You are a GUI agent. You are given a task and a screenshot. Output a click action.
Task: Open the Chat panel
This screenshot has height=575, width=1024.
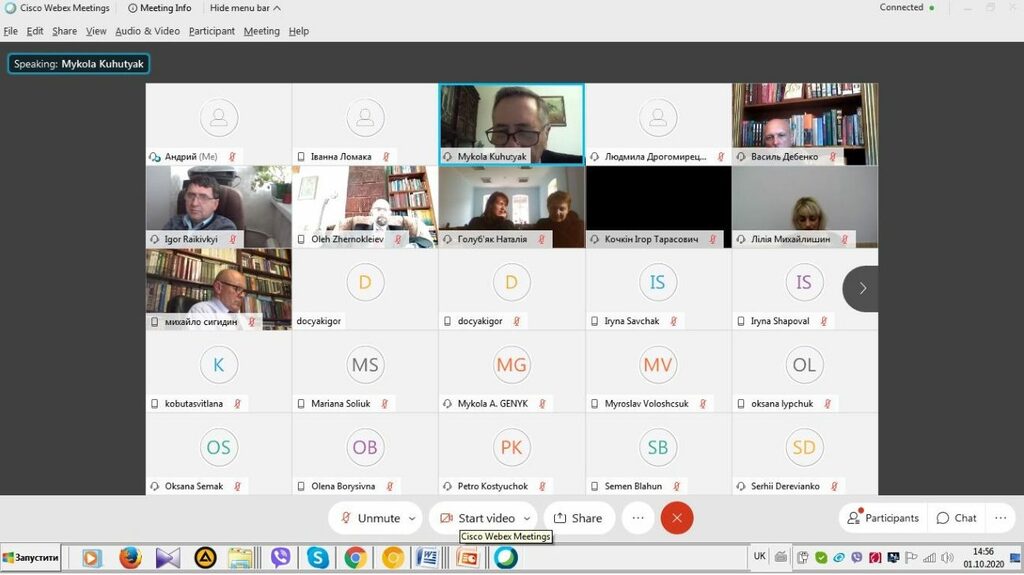click(x=956, y=518)
